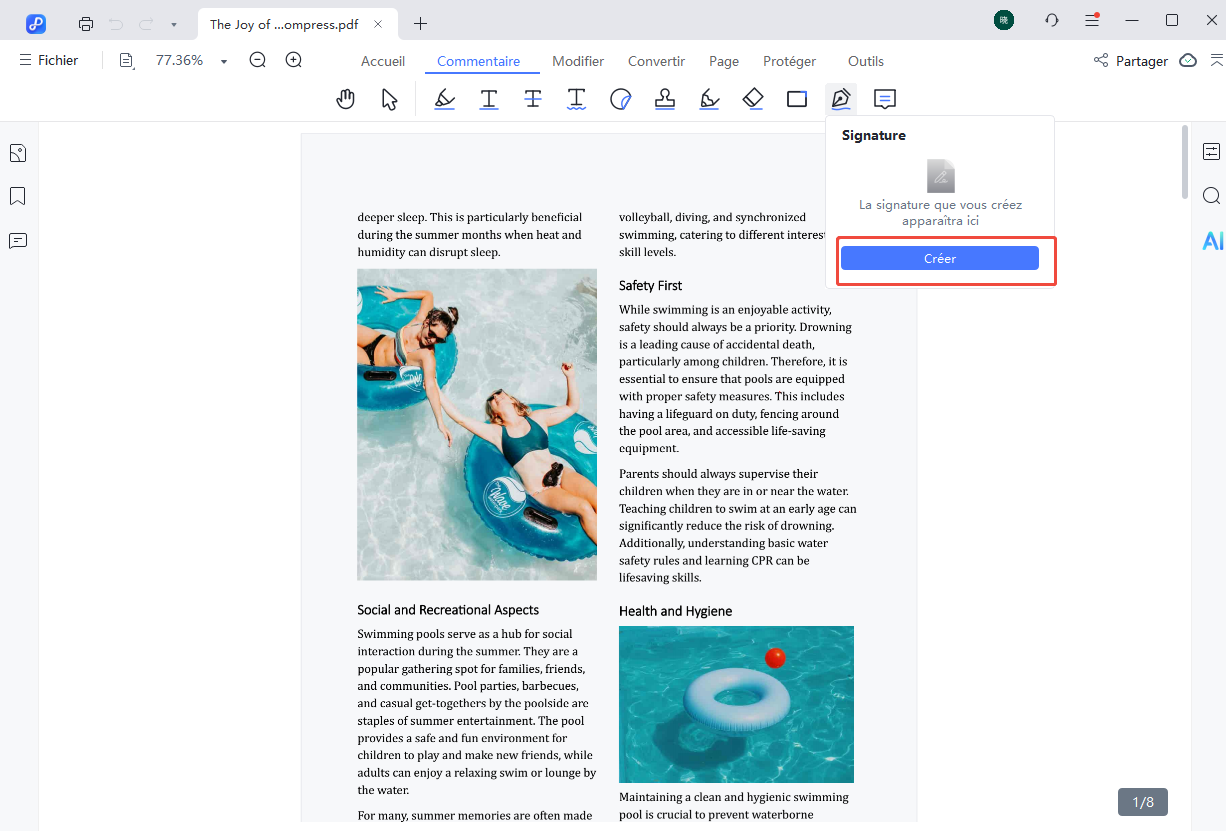Select the Hand pan tool

pos(346,99)
